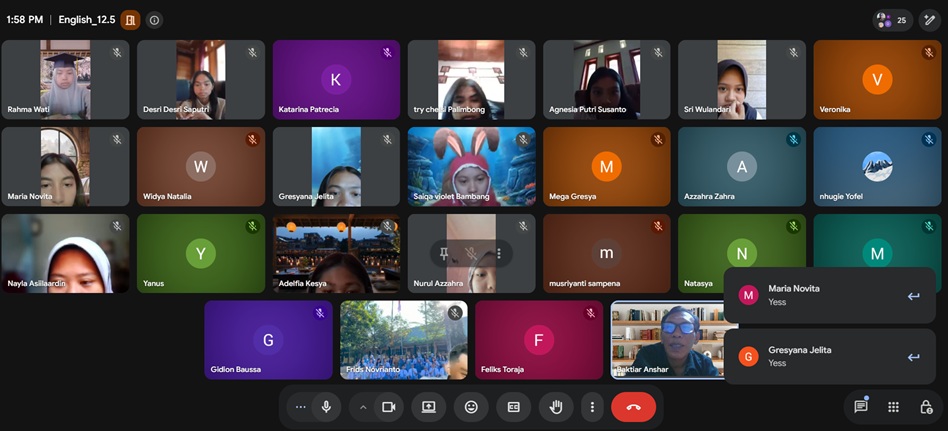Click muted mic icon on Sri Wulandari's tile
This screenshot has width=948, height=431.
point(794,53)
